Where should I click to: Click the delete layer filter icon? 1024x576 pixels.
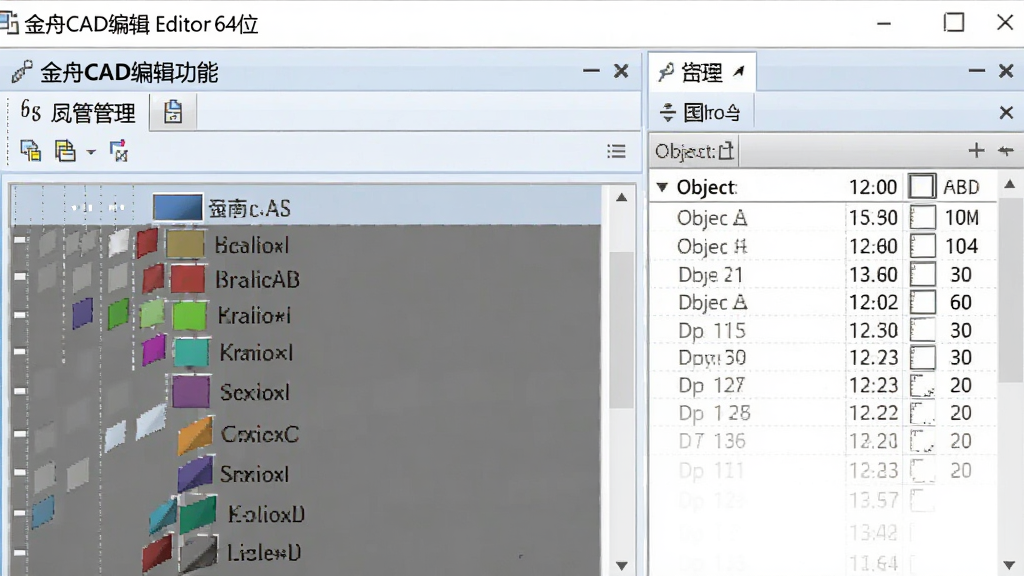point(118,151)
